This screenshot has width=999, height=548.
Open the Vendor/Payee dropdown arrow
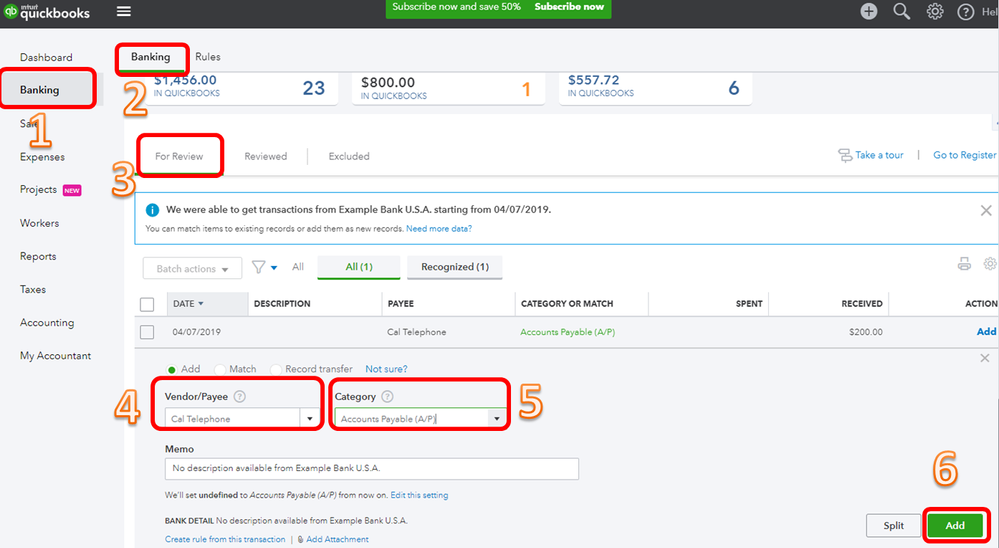tap(310, 419)
